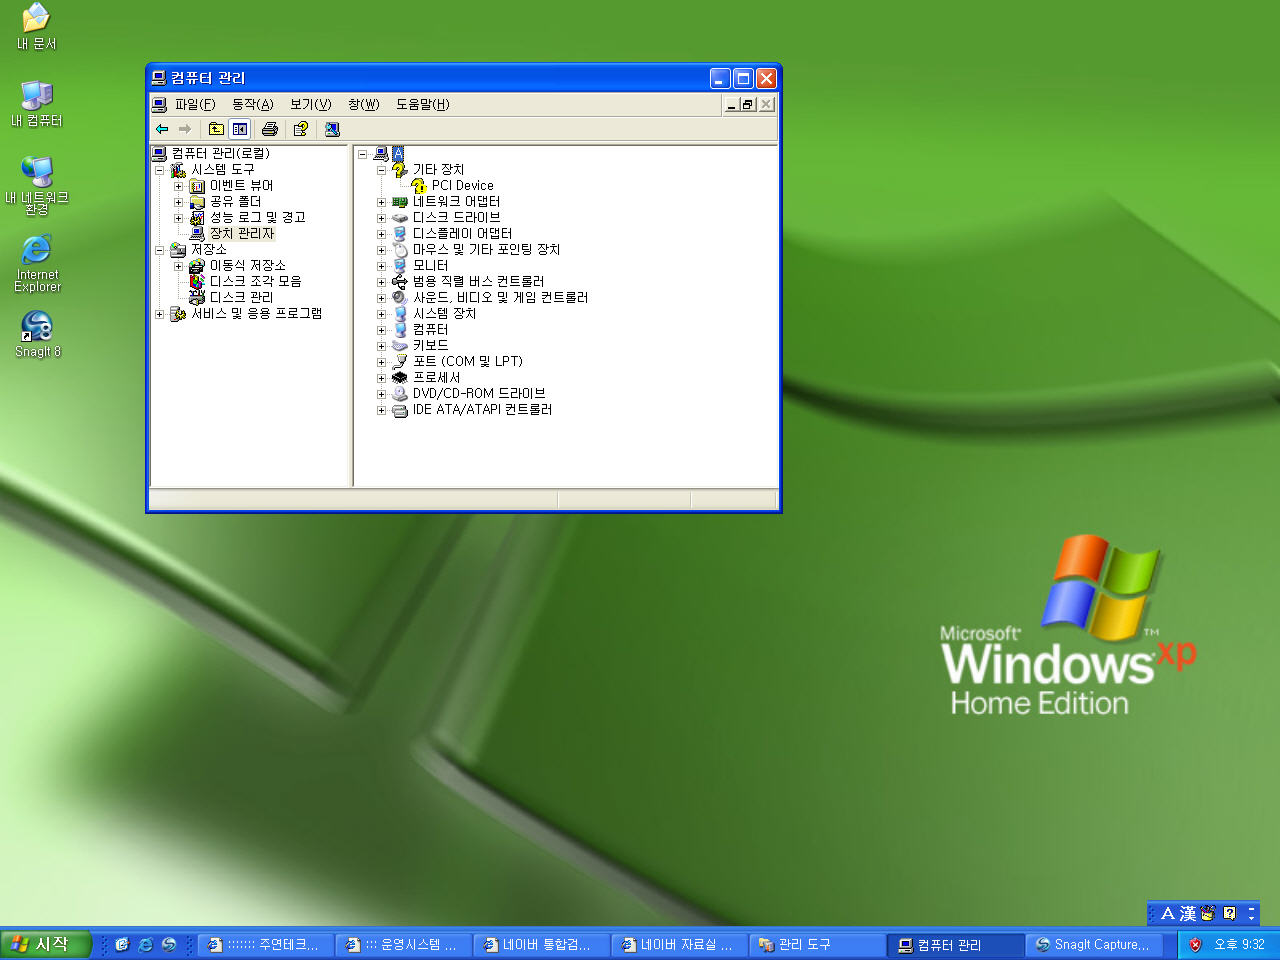
Task: Click the 漢 language bar button
Action: [x=1188, y=914]
